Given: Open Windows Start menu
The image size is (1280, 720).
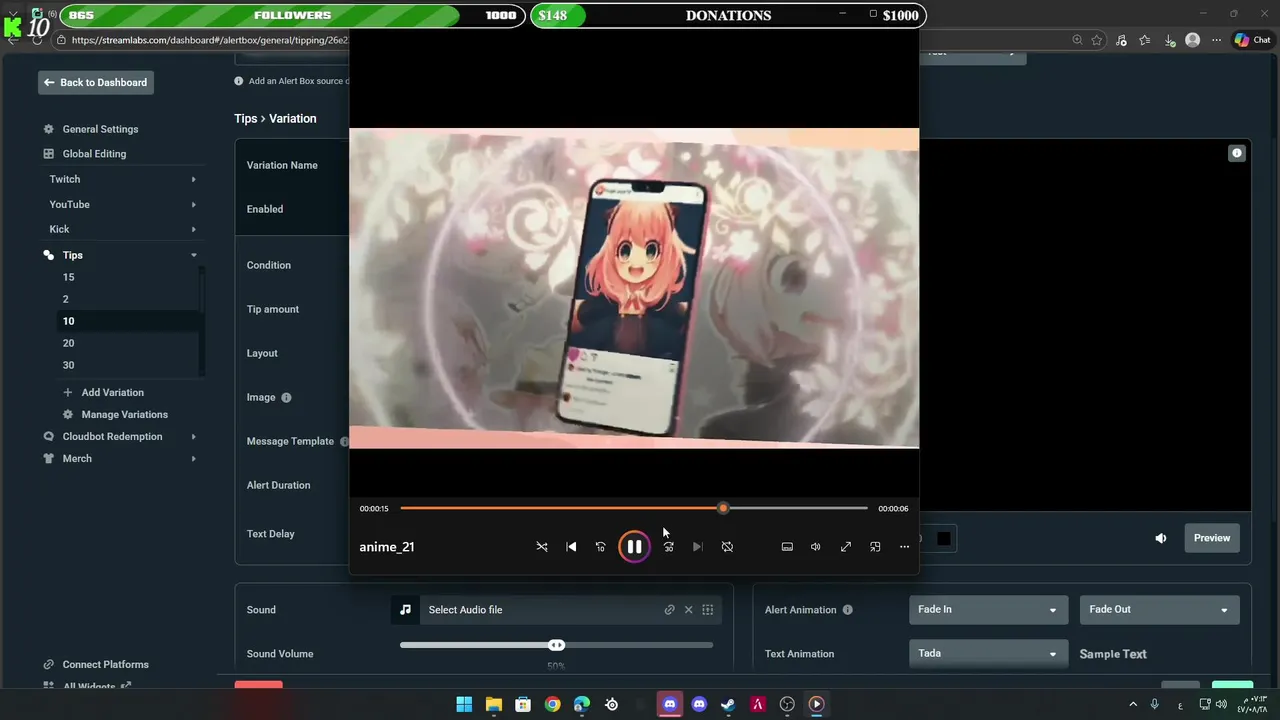Looking at the screenshot, I should coord(464,704).
